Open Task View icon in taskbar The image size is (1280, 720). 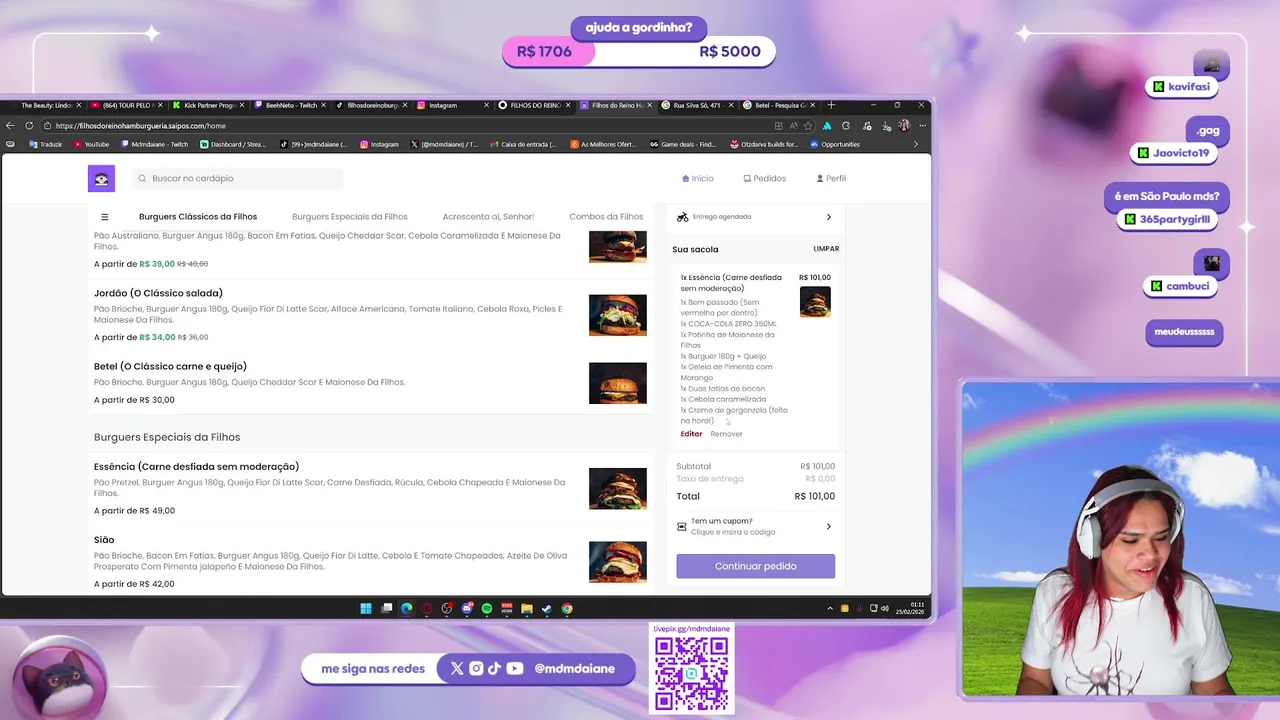point(387,608)
